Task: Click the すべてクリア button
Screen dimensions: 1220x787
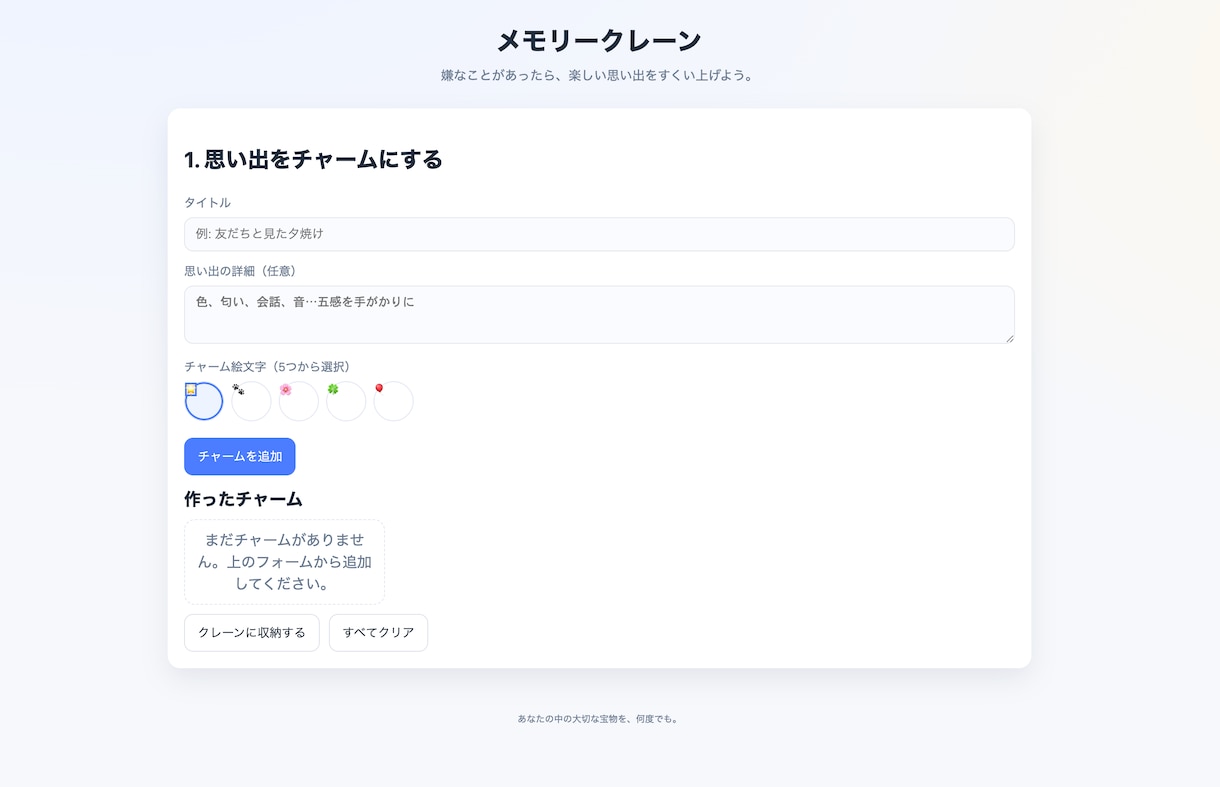Action: 378,633
